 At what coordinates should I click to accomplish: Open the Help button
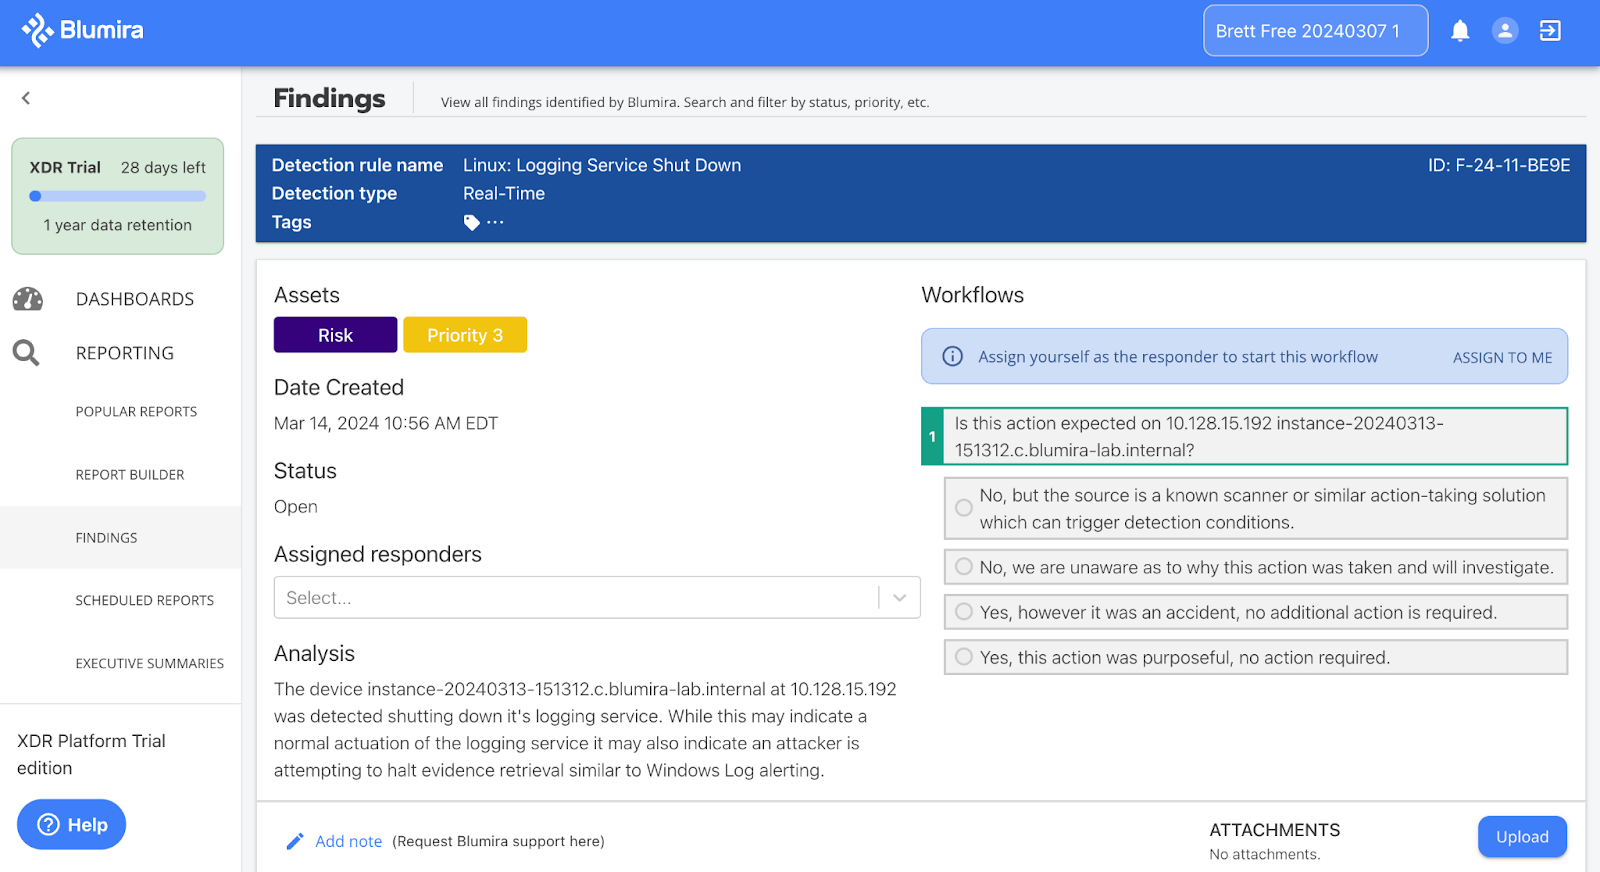(x=72, y=824)
